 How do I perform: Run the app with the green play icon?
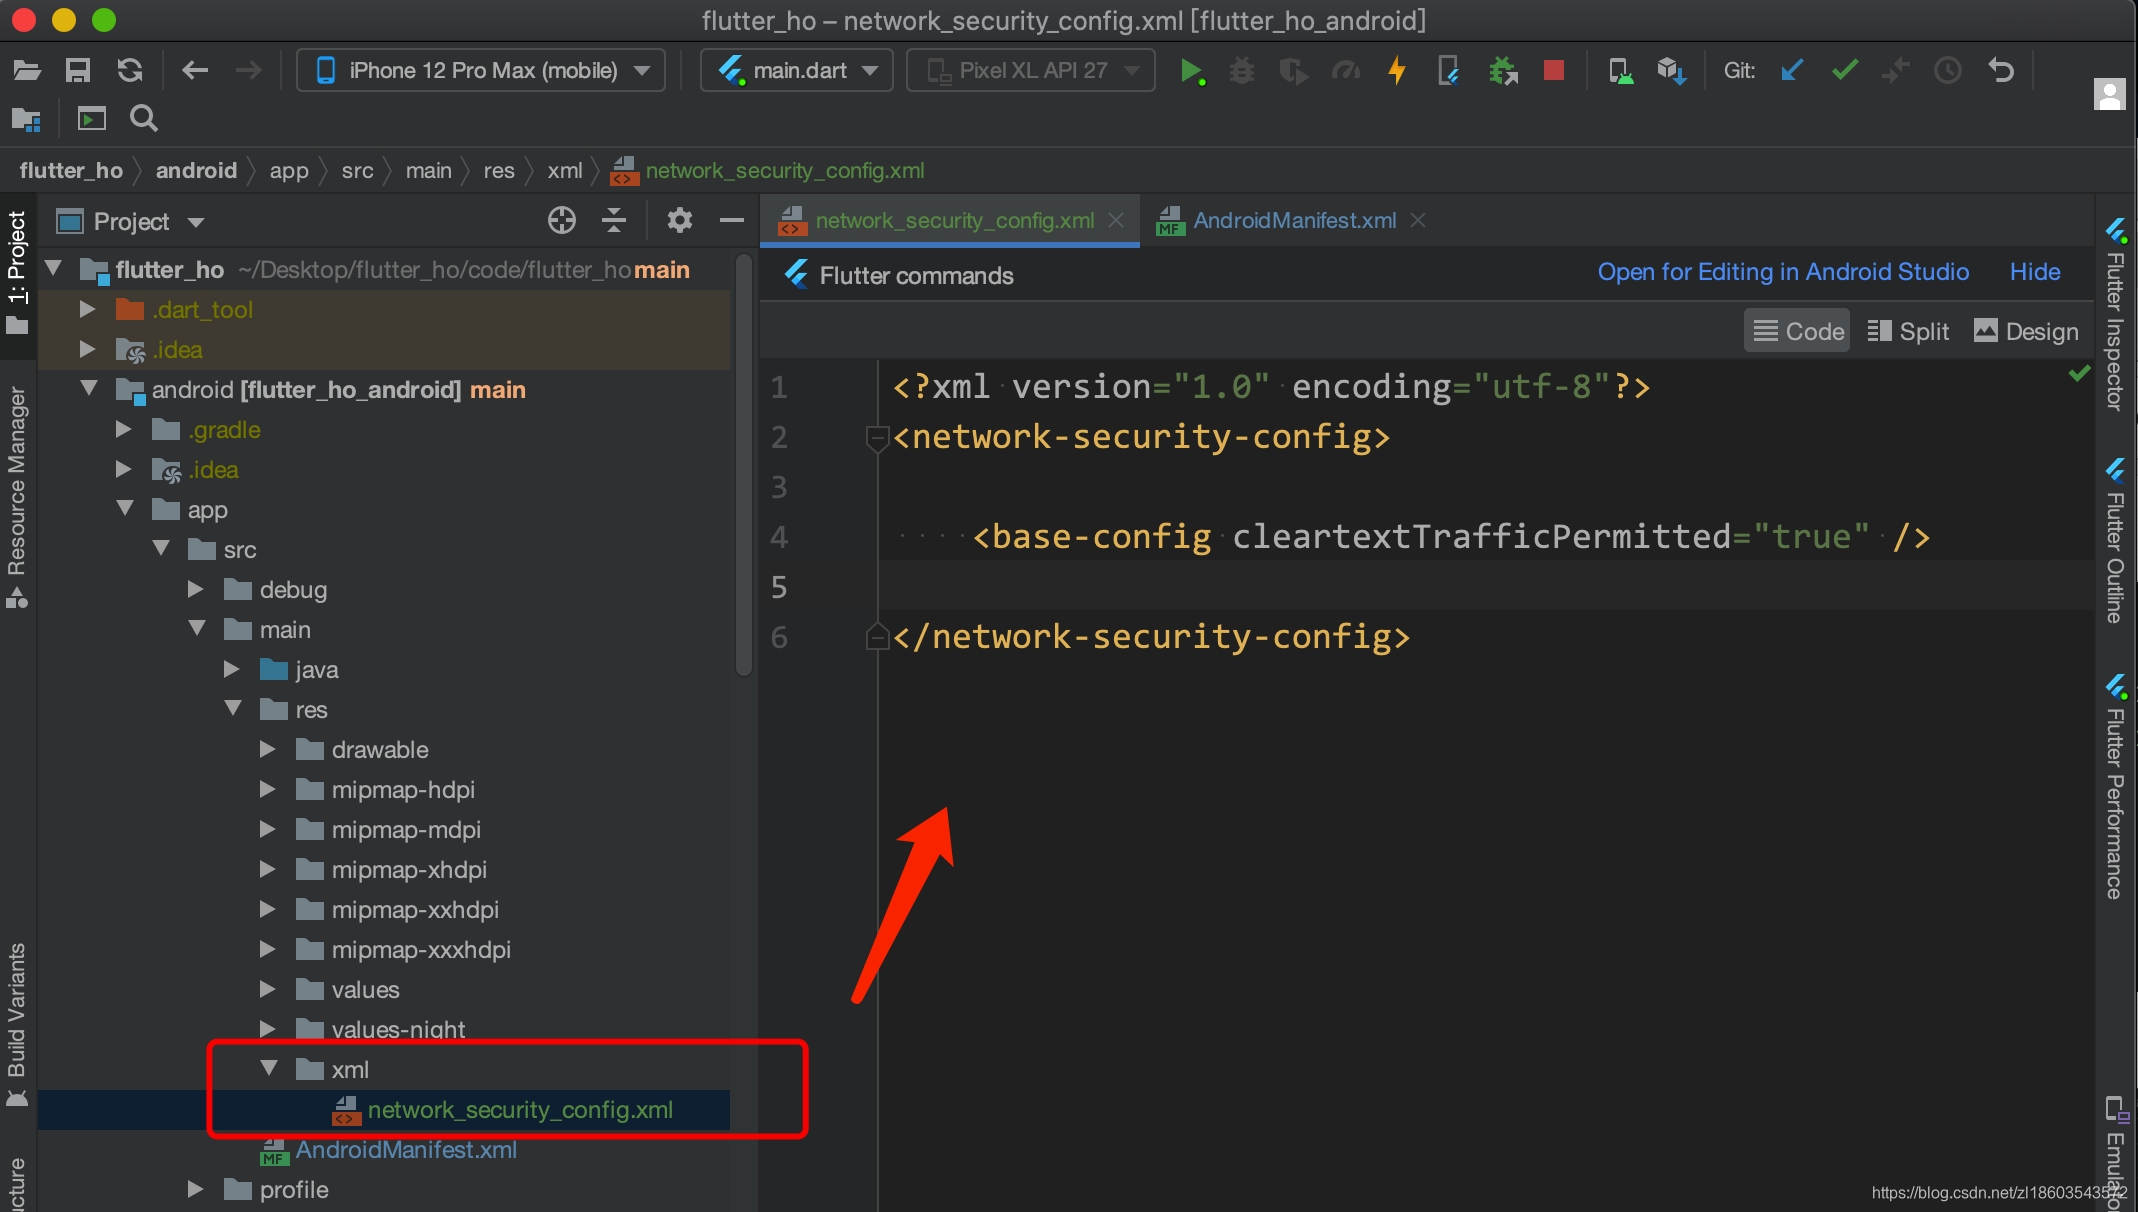(x=1191, y=71)
